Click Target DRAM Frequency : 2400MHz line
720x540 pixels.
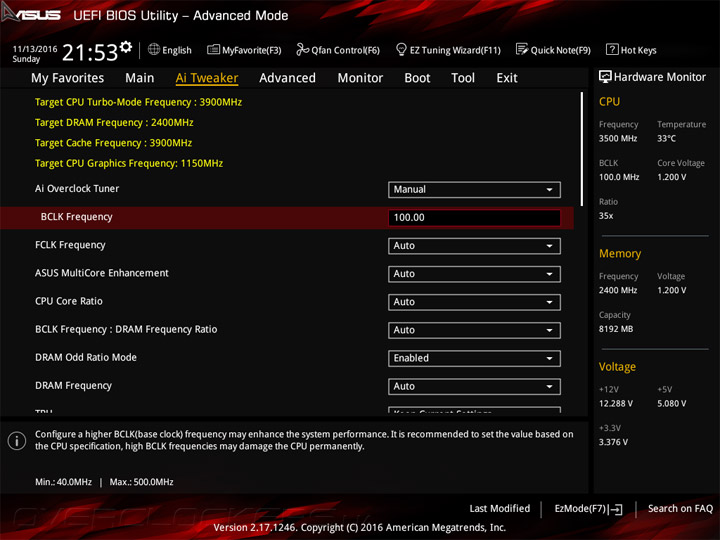pos(114,122)
